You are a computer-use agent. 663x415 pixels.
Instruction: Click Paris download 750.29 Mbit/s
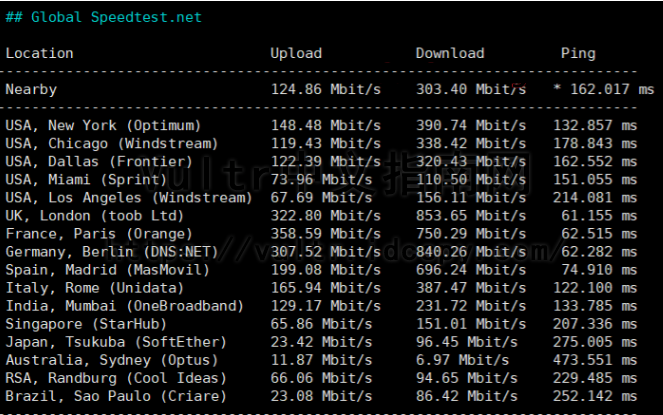(x=471, y=234)
